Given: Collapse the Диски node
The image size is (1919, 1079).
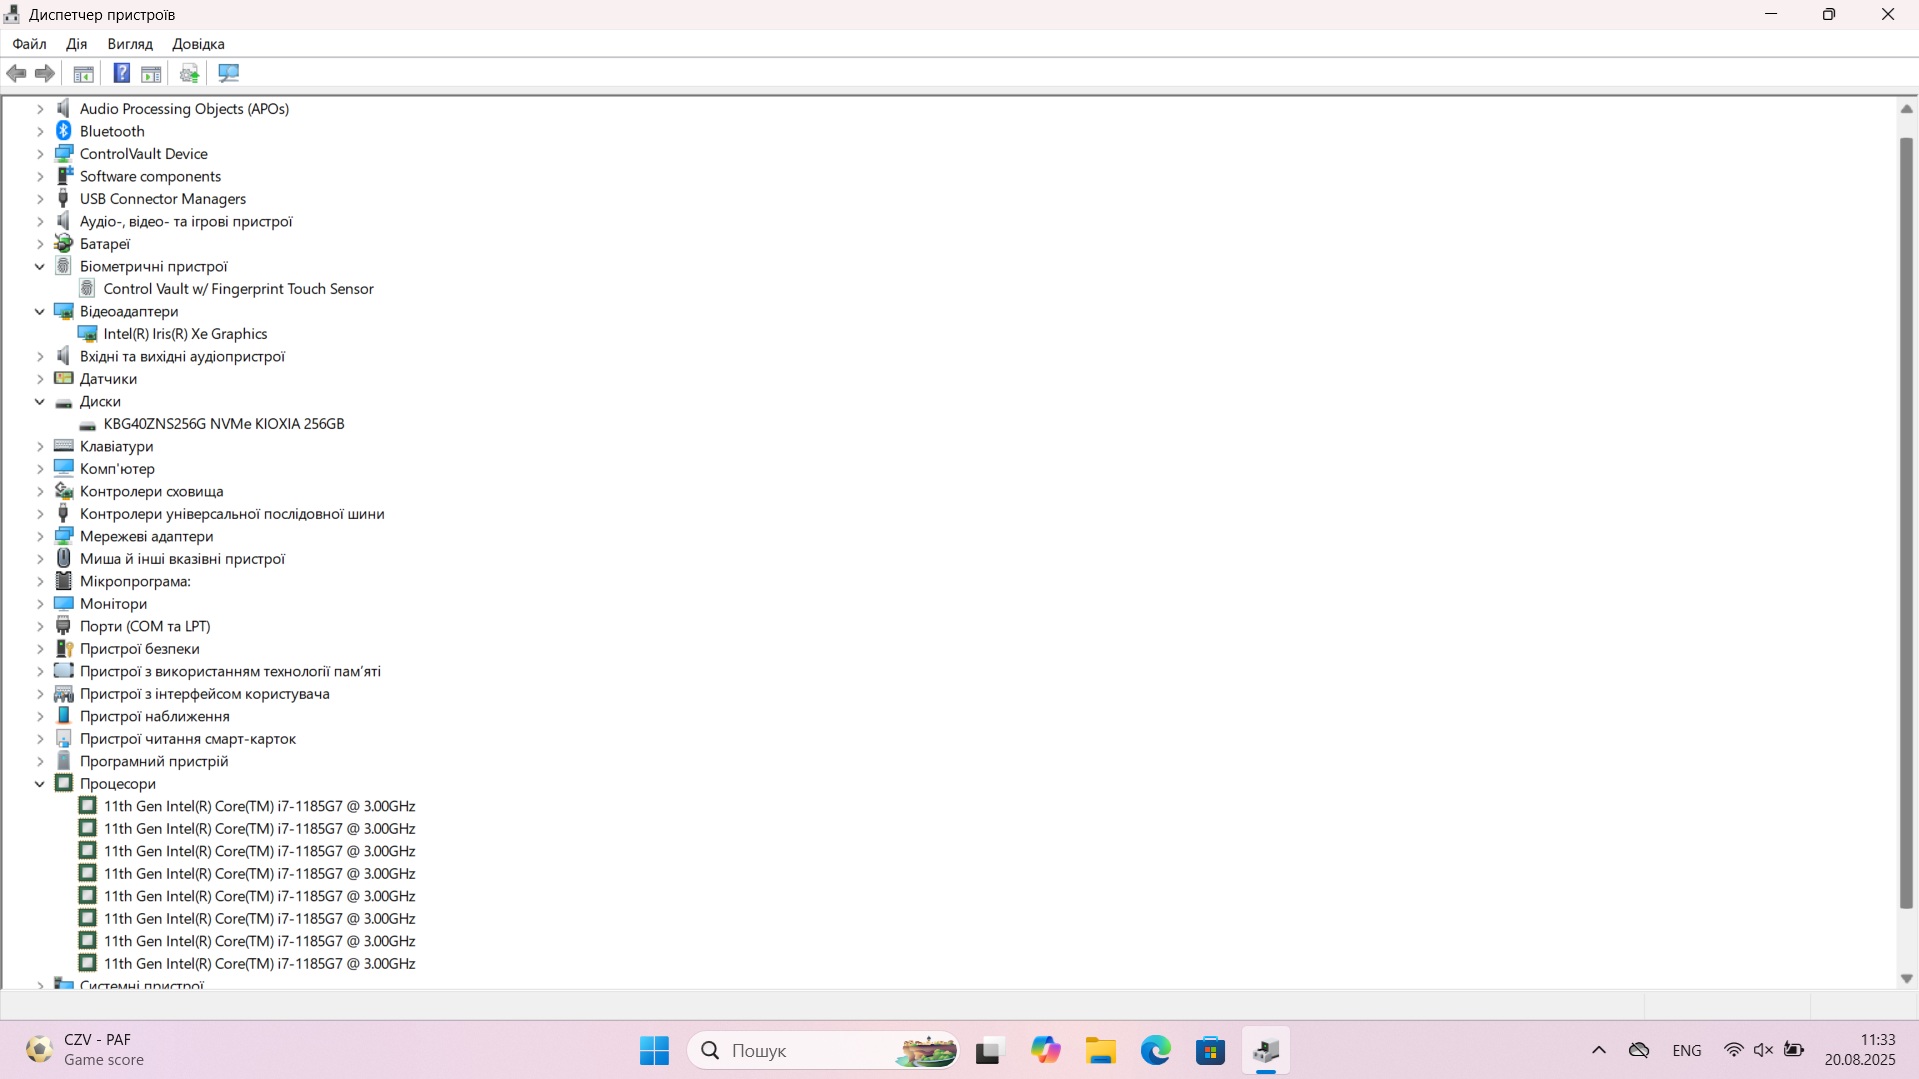Looking at the screenshot, I should [x=40, y=401].
